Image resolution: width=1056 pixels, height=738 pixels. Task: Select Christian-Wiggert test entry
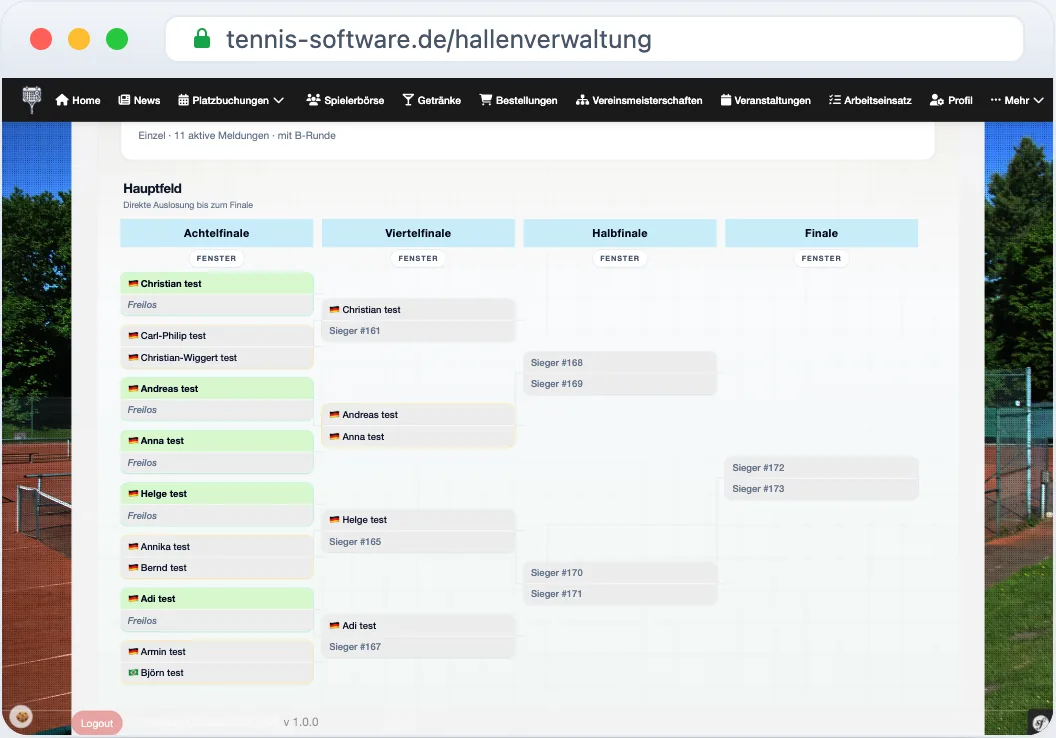[x=217, y=358]
